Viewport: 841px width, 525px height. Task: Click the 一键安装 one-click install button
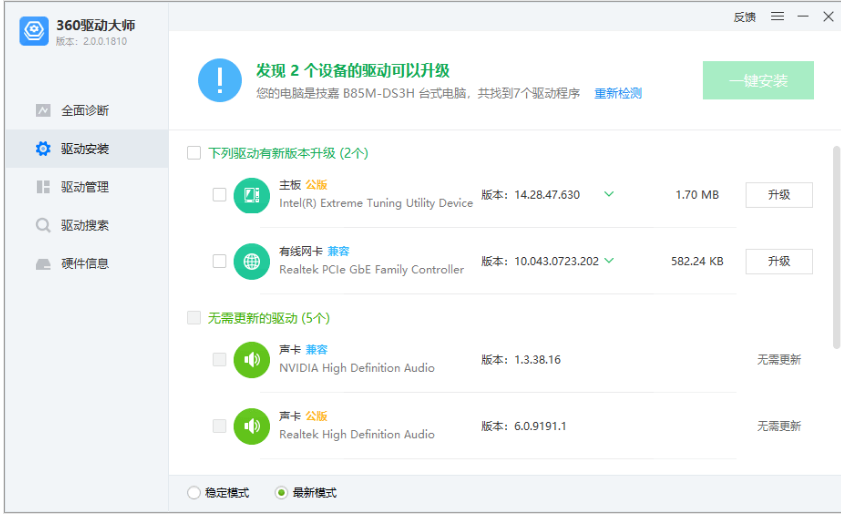(x=758, y=81)
